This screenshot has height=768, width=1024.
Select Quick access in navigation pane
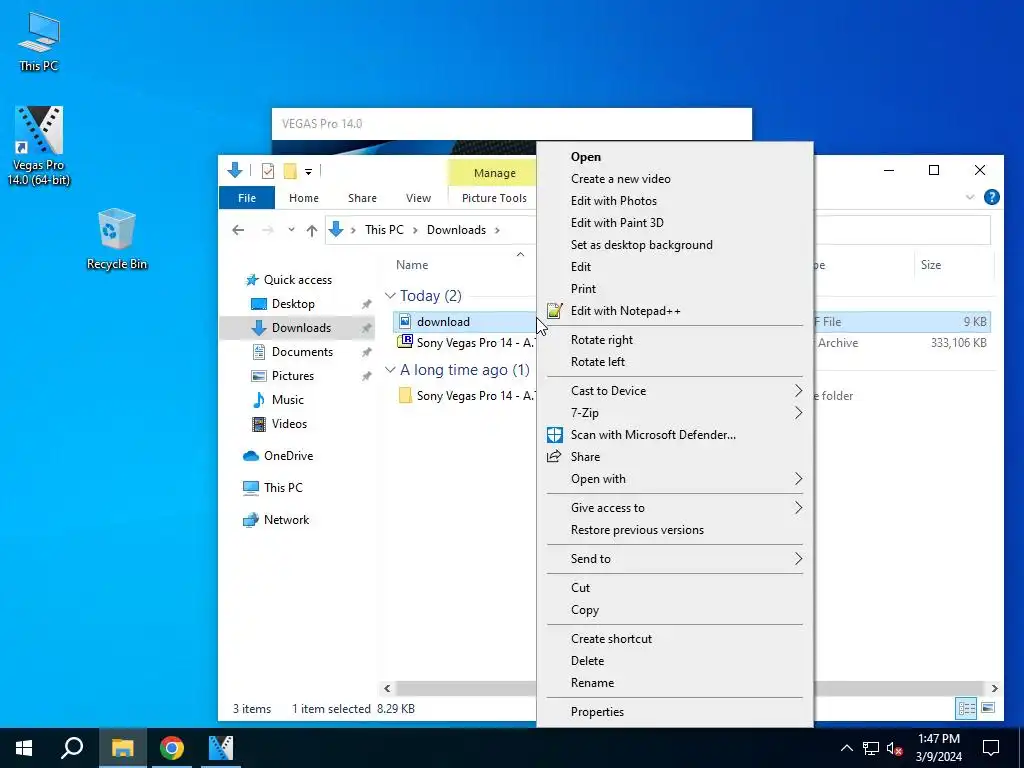[298, 280]
